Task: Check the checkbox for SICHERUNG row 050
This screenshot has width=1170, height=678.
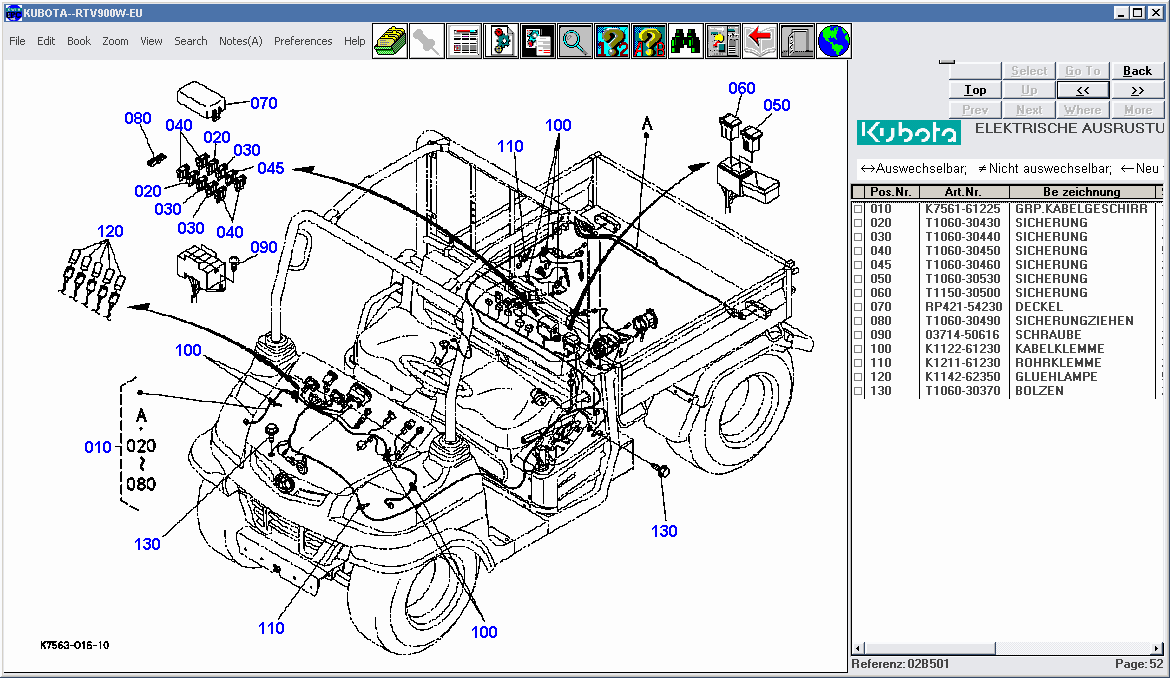Action: point(858,278)
